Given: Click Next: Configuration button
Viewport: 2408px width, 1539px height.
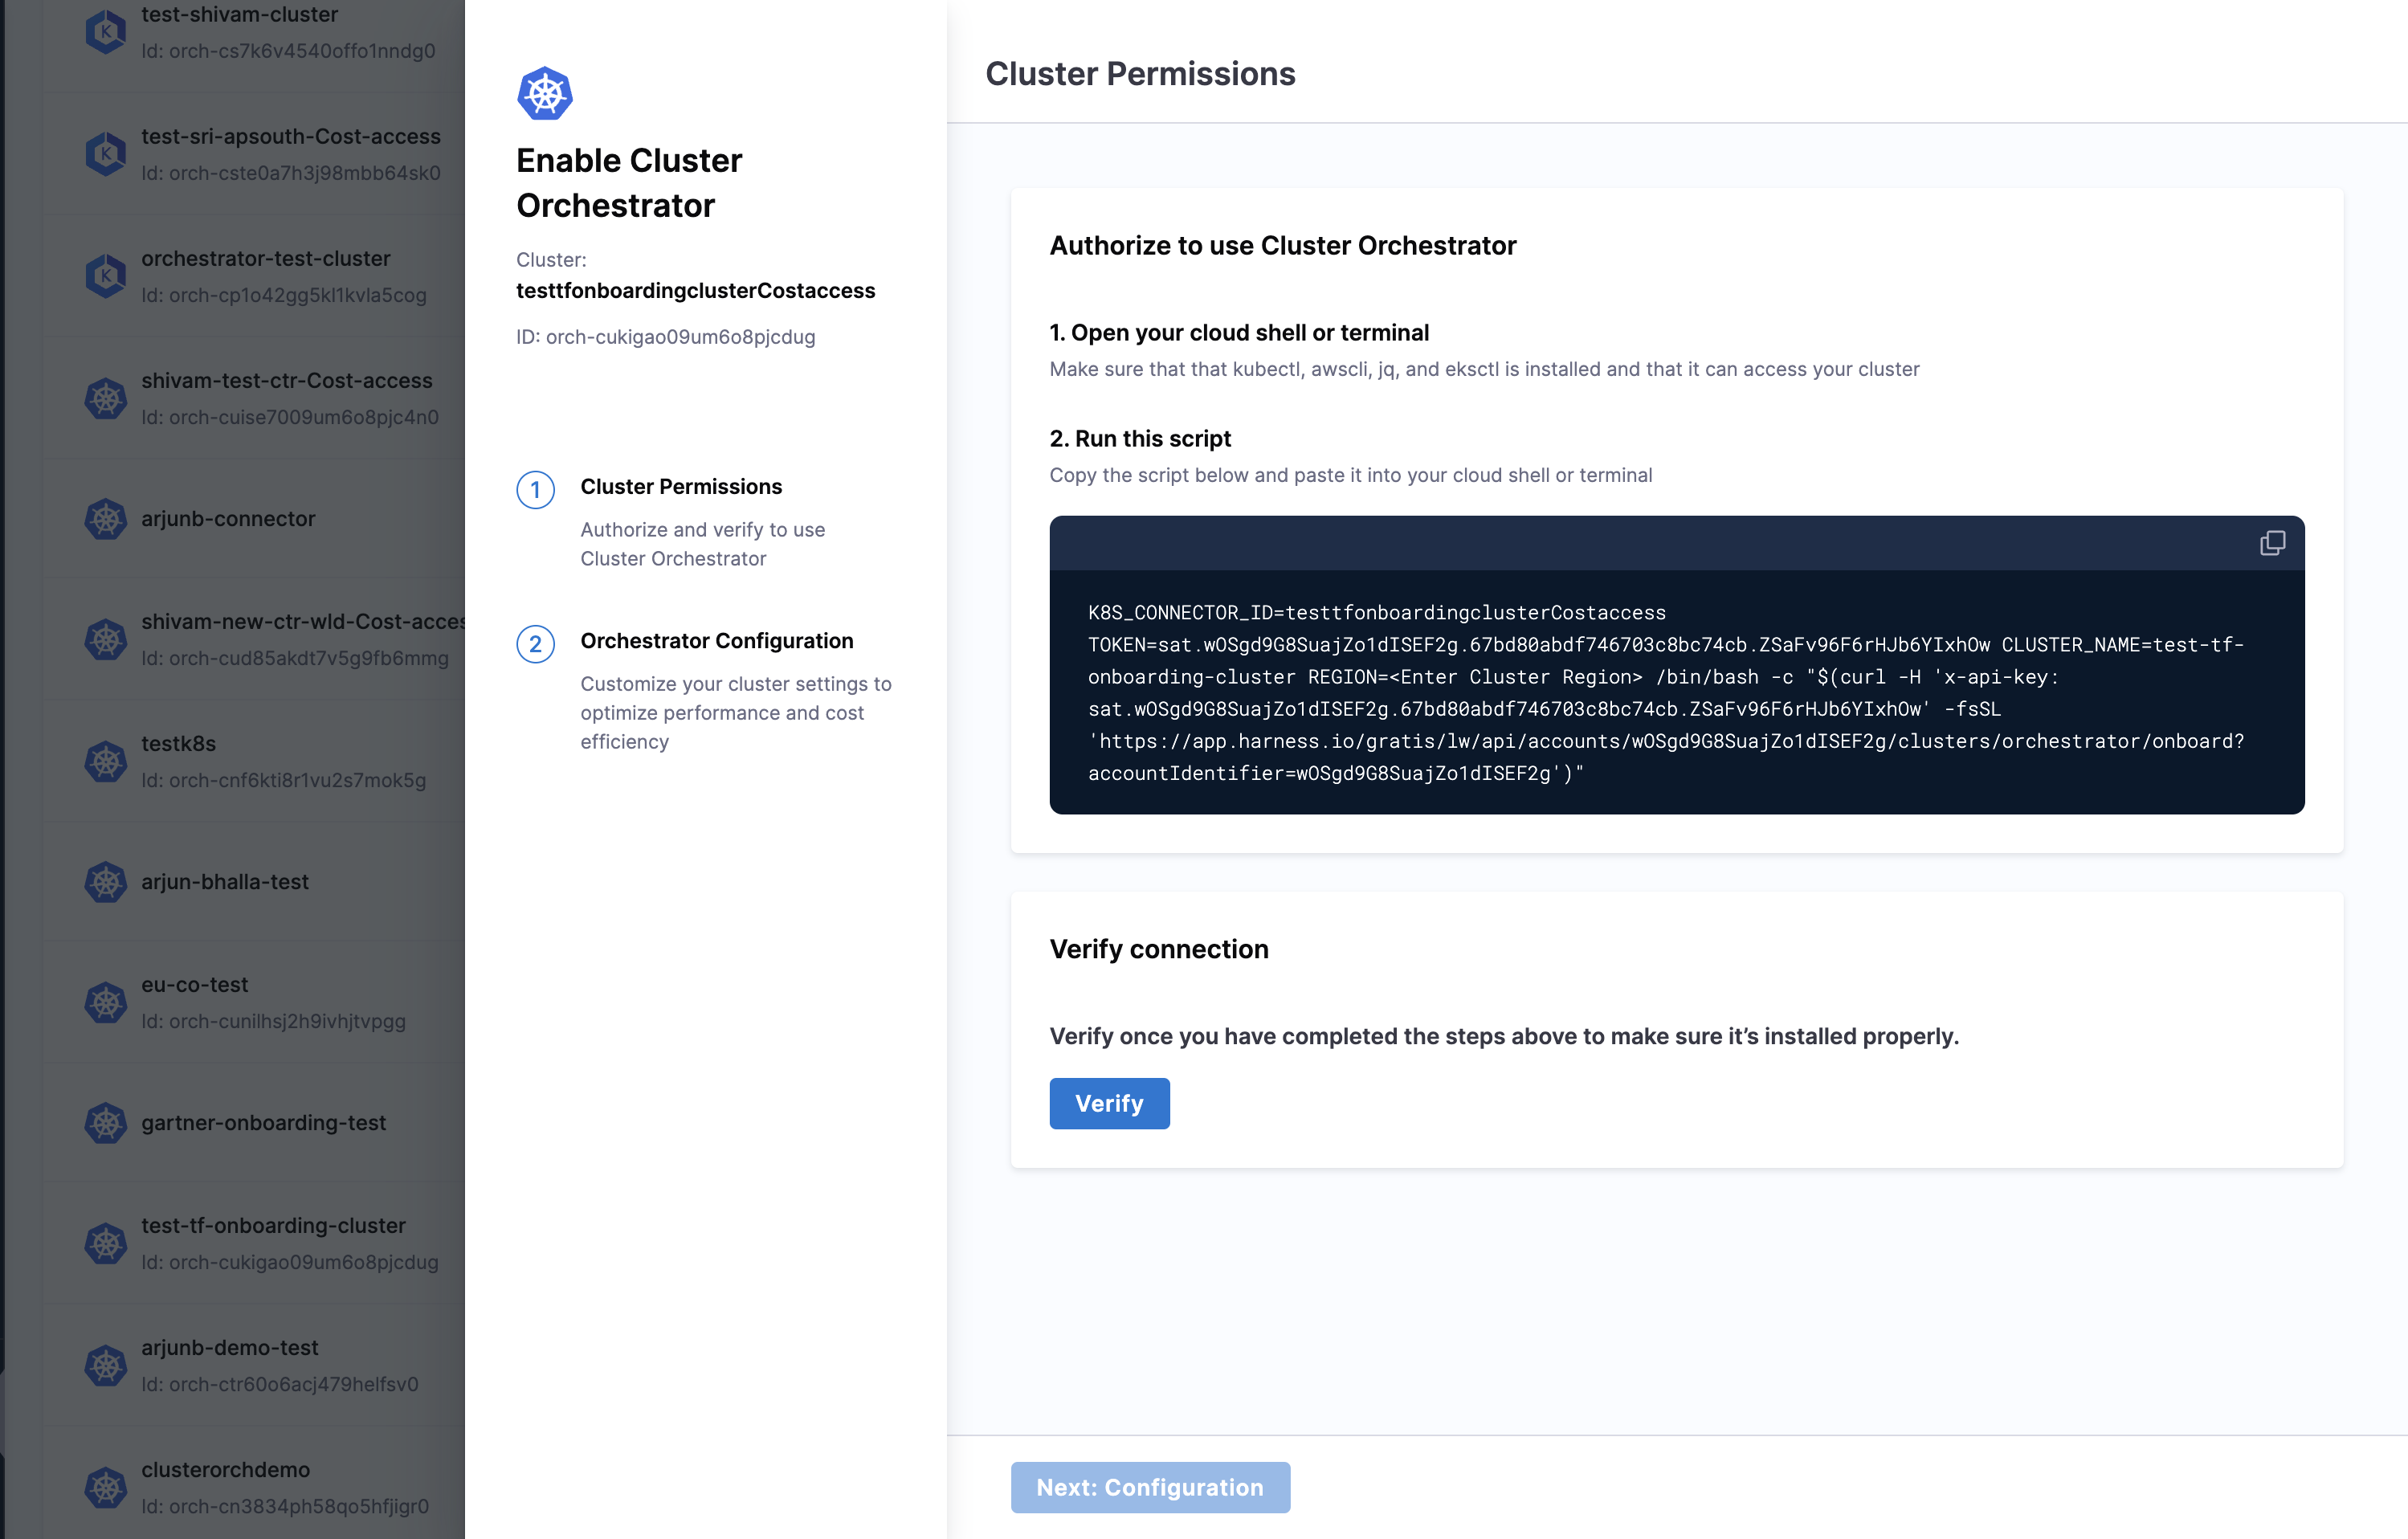Looking at the screenshot, I should coord(1150,1487).
